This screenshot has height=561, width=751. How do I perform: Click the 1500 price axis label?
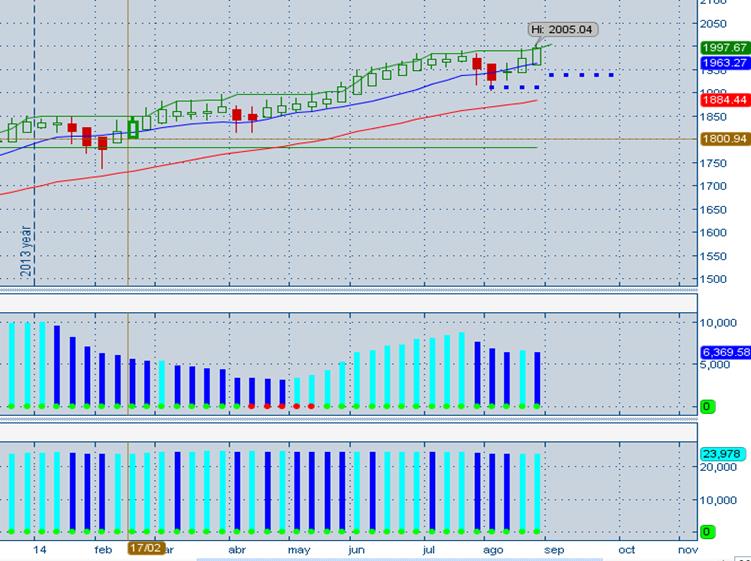[x=713, y=279]
